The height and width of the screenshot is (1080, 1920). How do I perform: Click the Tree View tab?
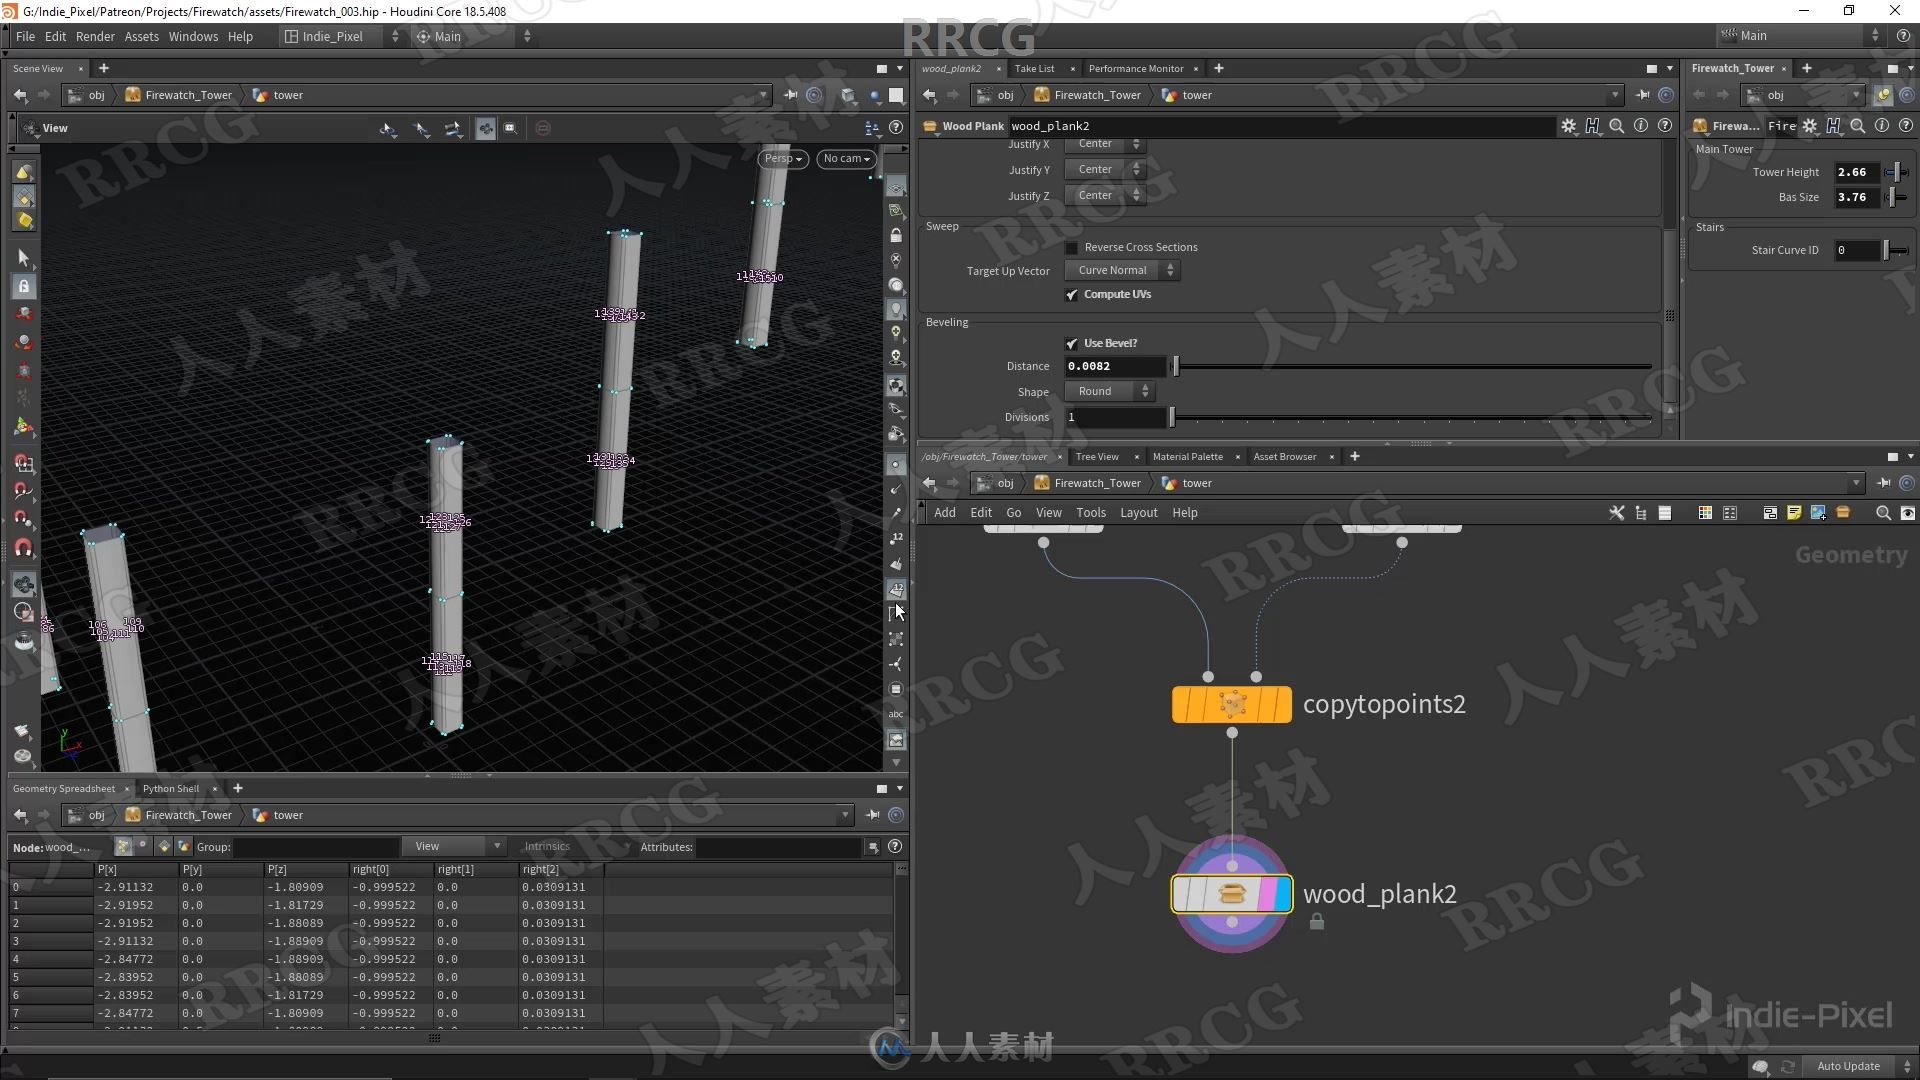click(x=1097, y=456)
